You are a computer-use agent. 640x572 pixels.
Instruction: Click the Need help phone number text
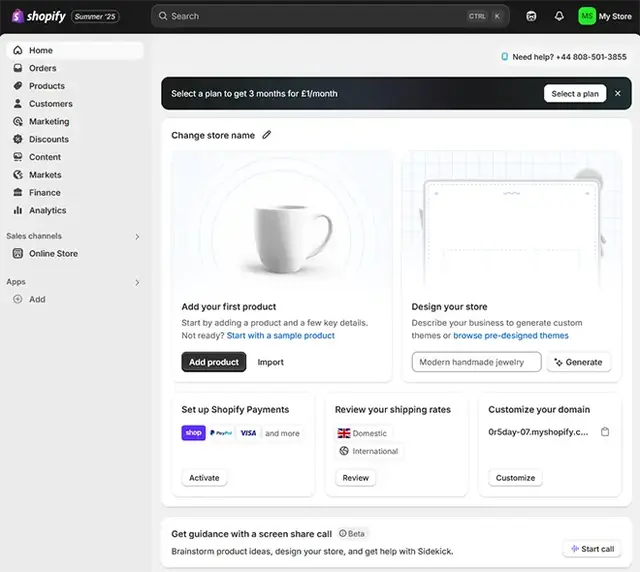[x=569, y=57]
